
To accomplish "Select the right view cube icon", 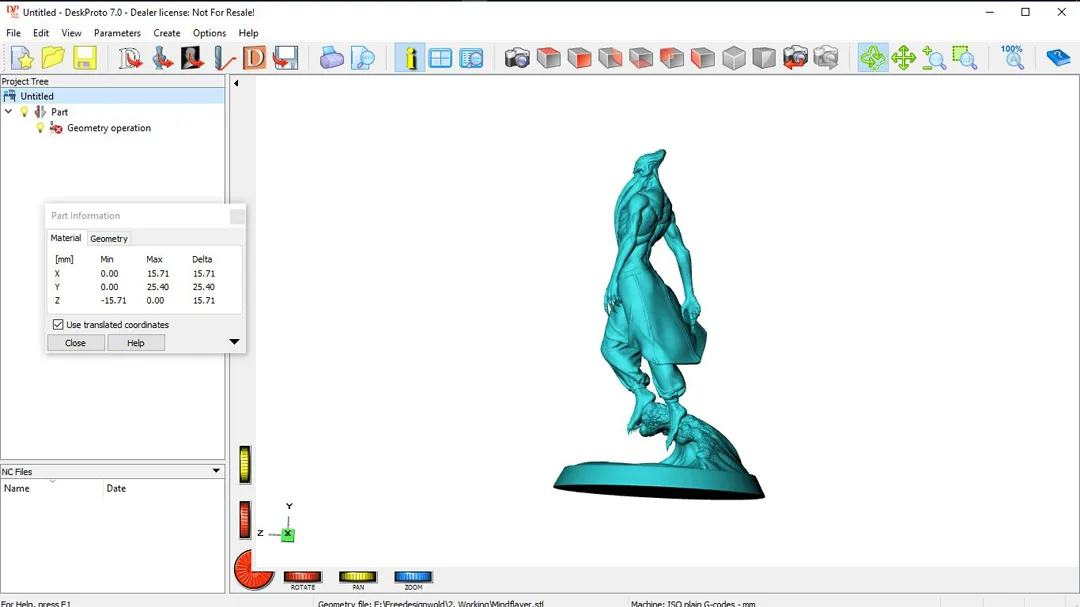I will point(703,59).
